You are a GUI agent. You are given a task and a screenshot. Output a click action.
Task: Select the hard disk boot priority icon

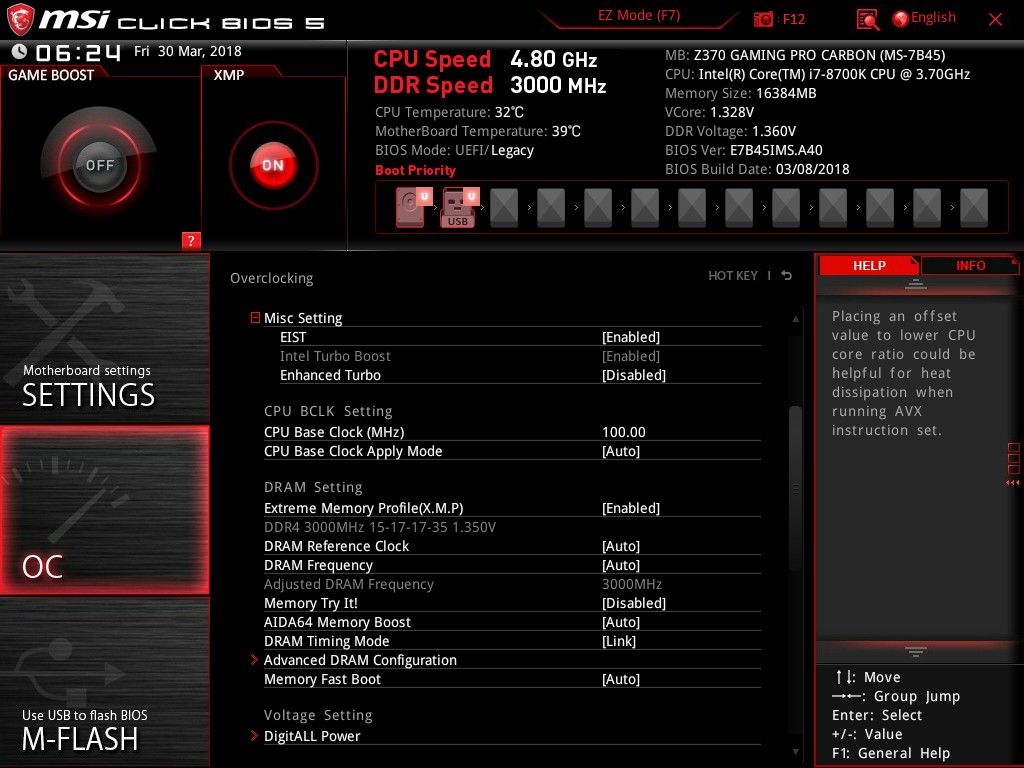coord(411,208)
